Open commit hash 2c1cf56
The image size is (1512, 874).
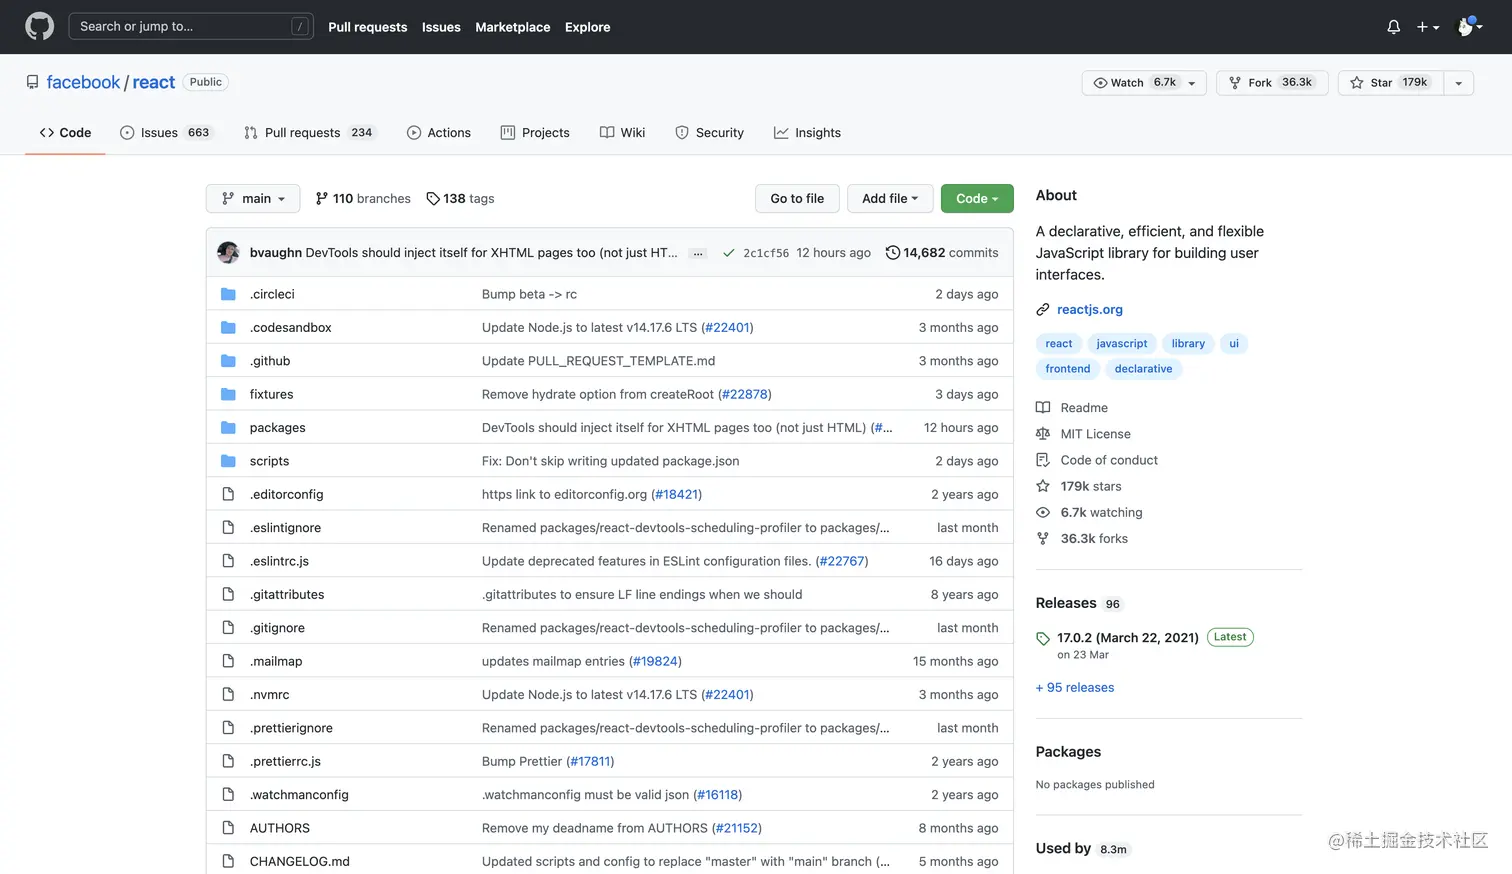(766, 253)
